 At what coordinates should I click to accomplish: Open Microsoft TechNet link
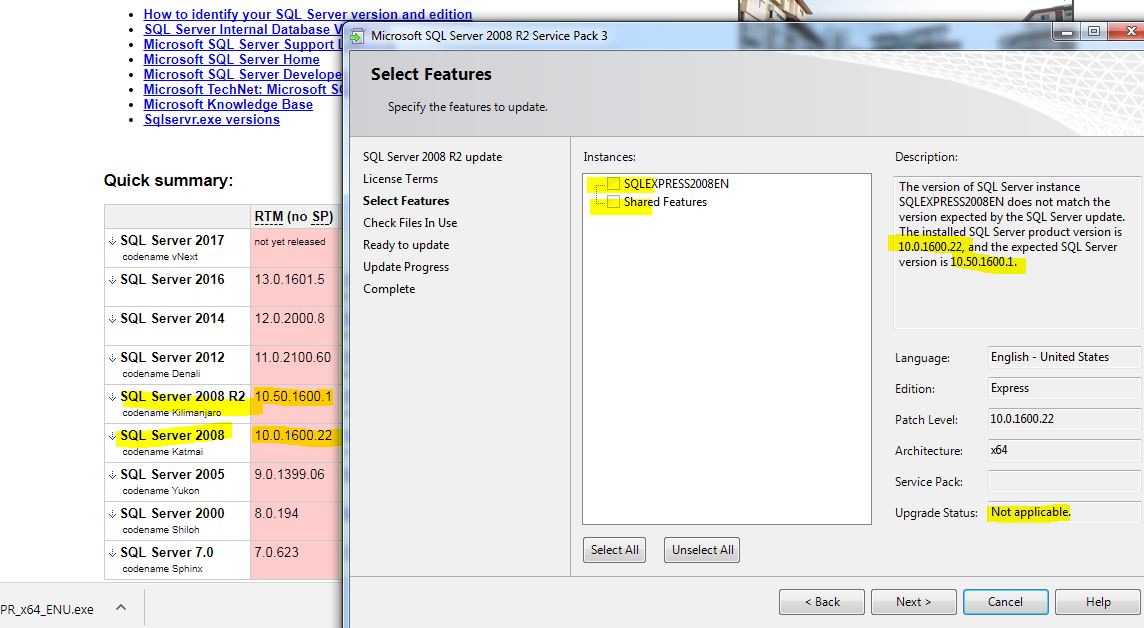pos(243,90)
